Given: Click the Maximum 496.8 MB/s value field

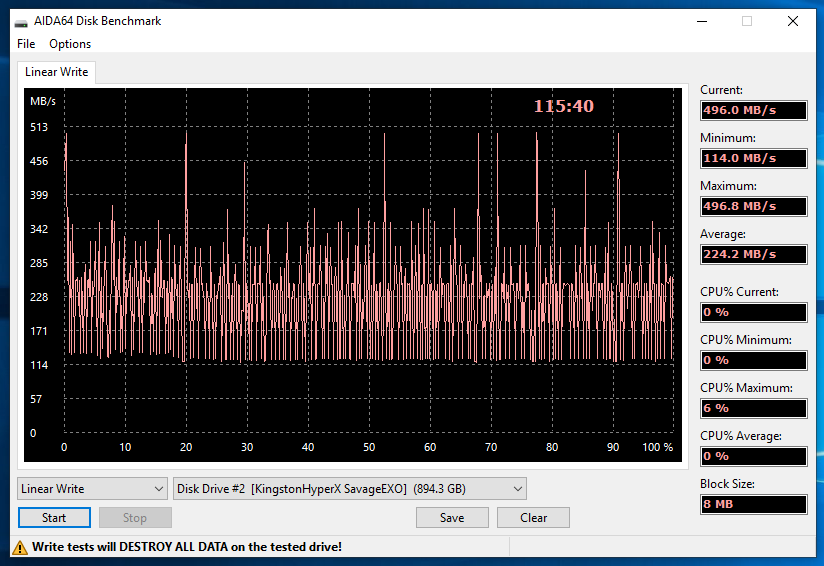Looking at the screenshot, I should coord(754,206).
